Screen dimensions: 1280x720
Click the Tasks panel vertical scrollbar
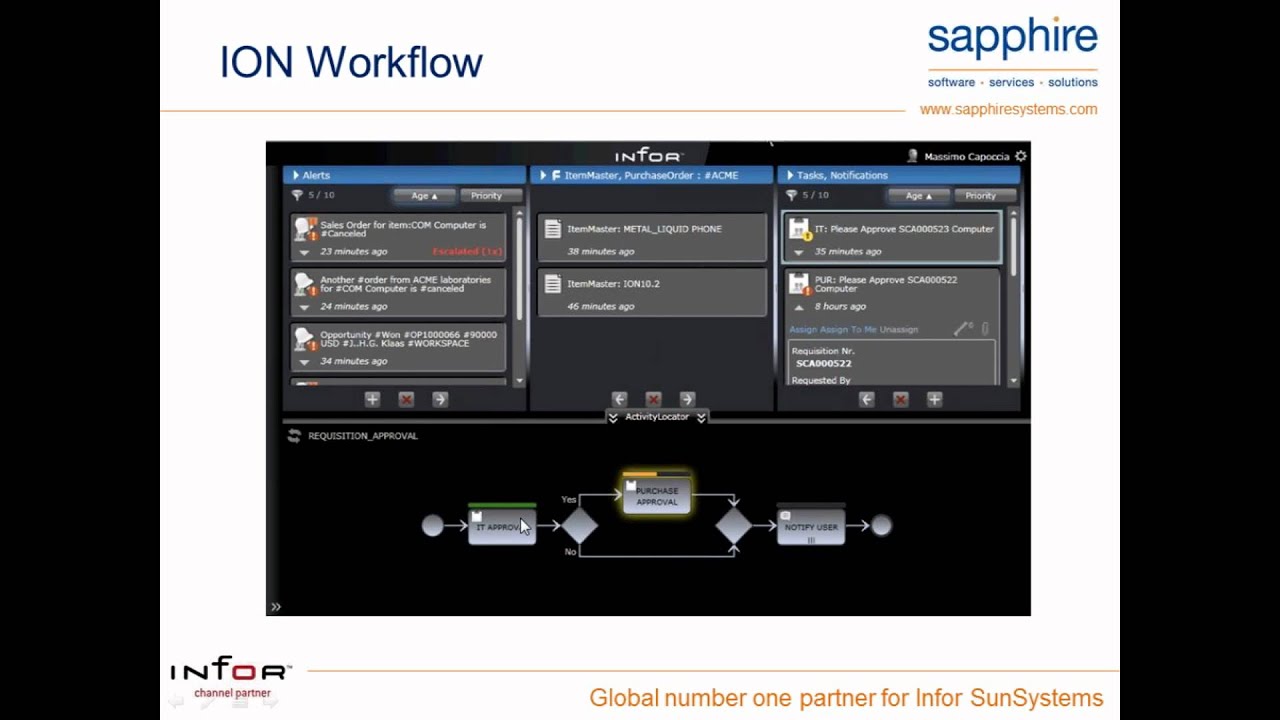coord(1013,297)
